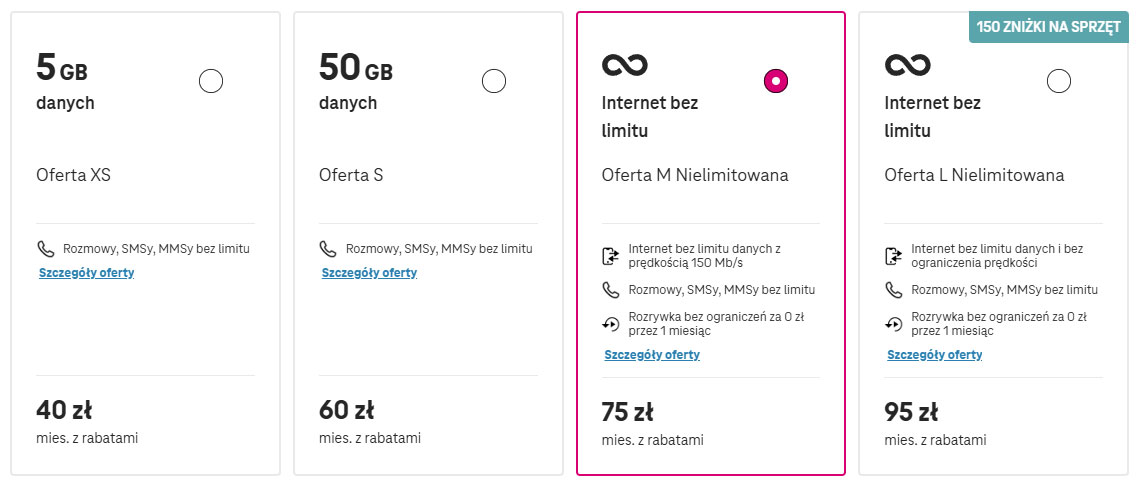Choose the Oferta L Nielimitowana radio button
This screenshot has width=1139, height=486.
click(x=1058, y=81)
